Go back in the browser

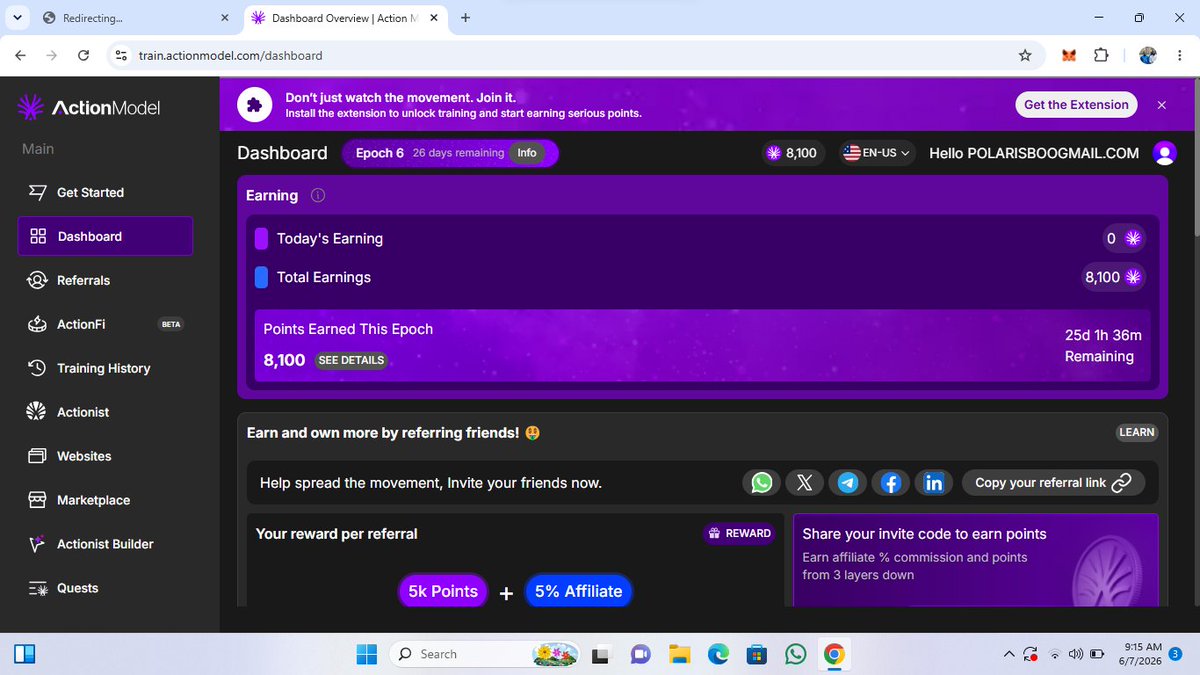[20, 56]
